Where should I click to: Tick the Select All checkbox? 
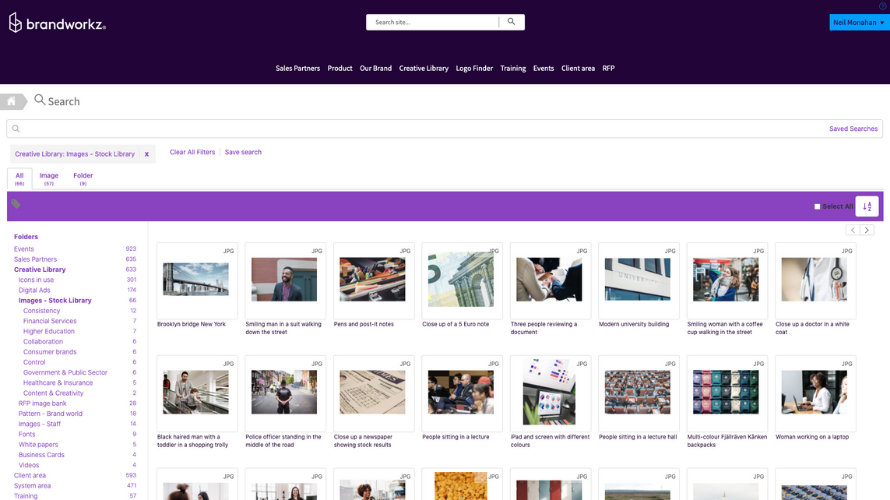(x=817, y=207)
